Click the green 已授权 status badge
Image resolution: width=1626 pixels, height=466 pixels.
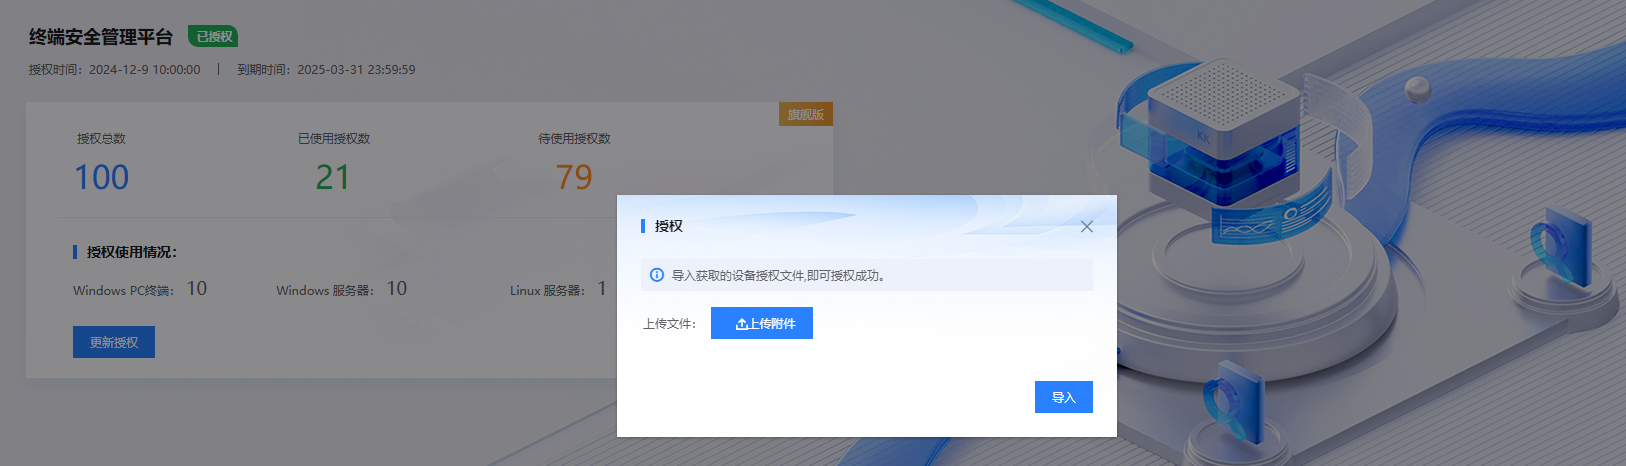(x=213, y=37)
